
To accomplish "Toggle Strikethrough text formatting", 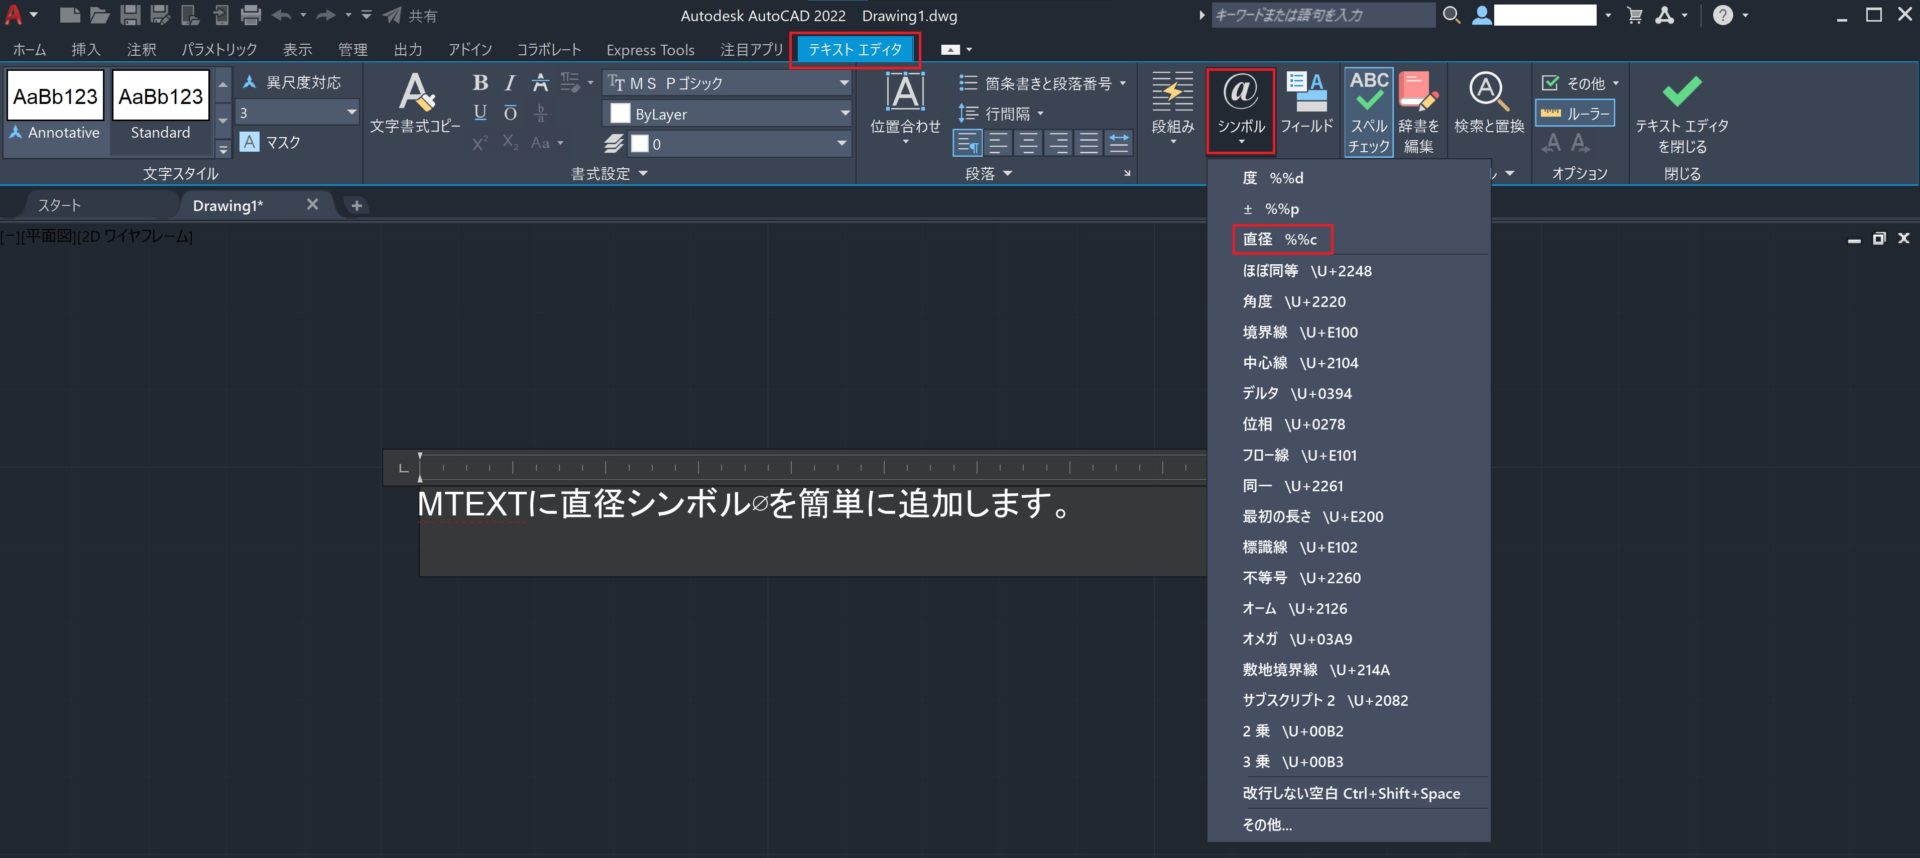I will 540,83.
